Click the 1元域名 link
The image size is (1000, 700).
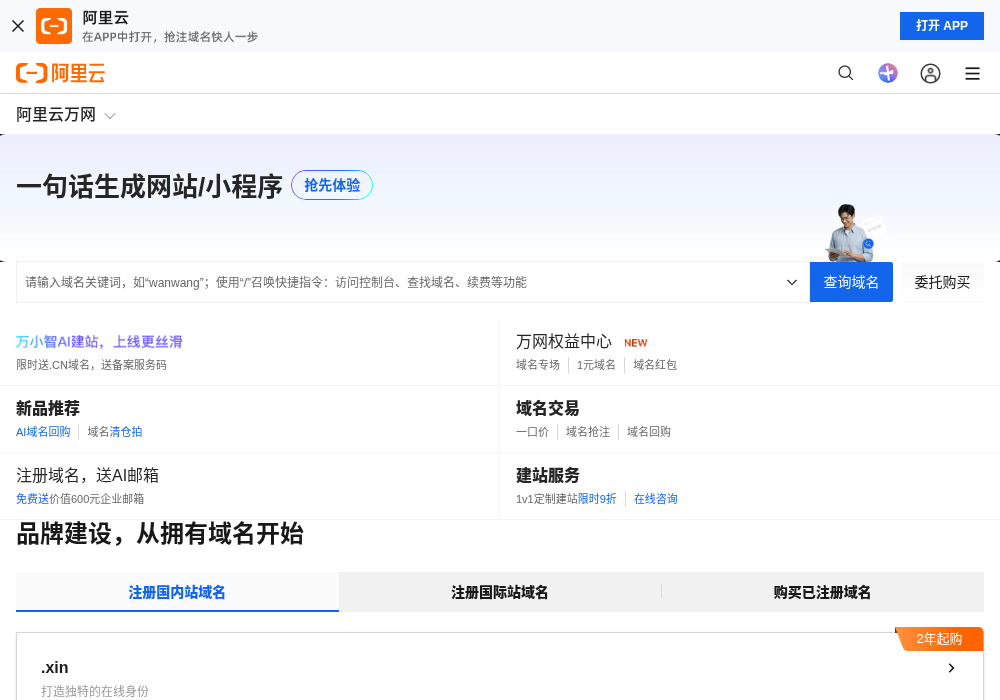click(x=596, y=365)
